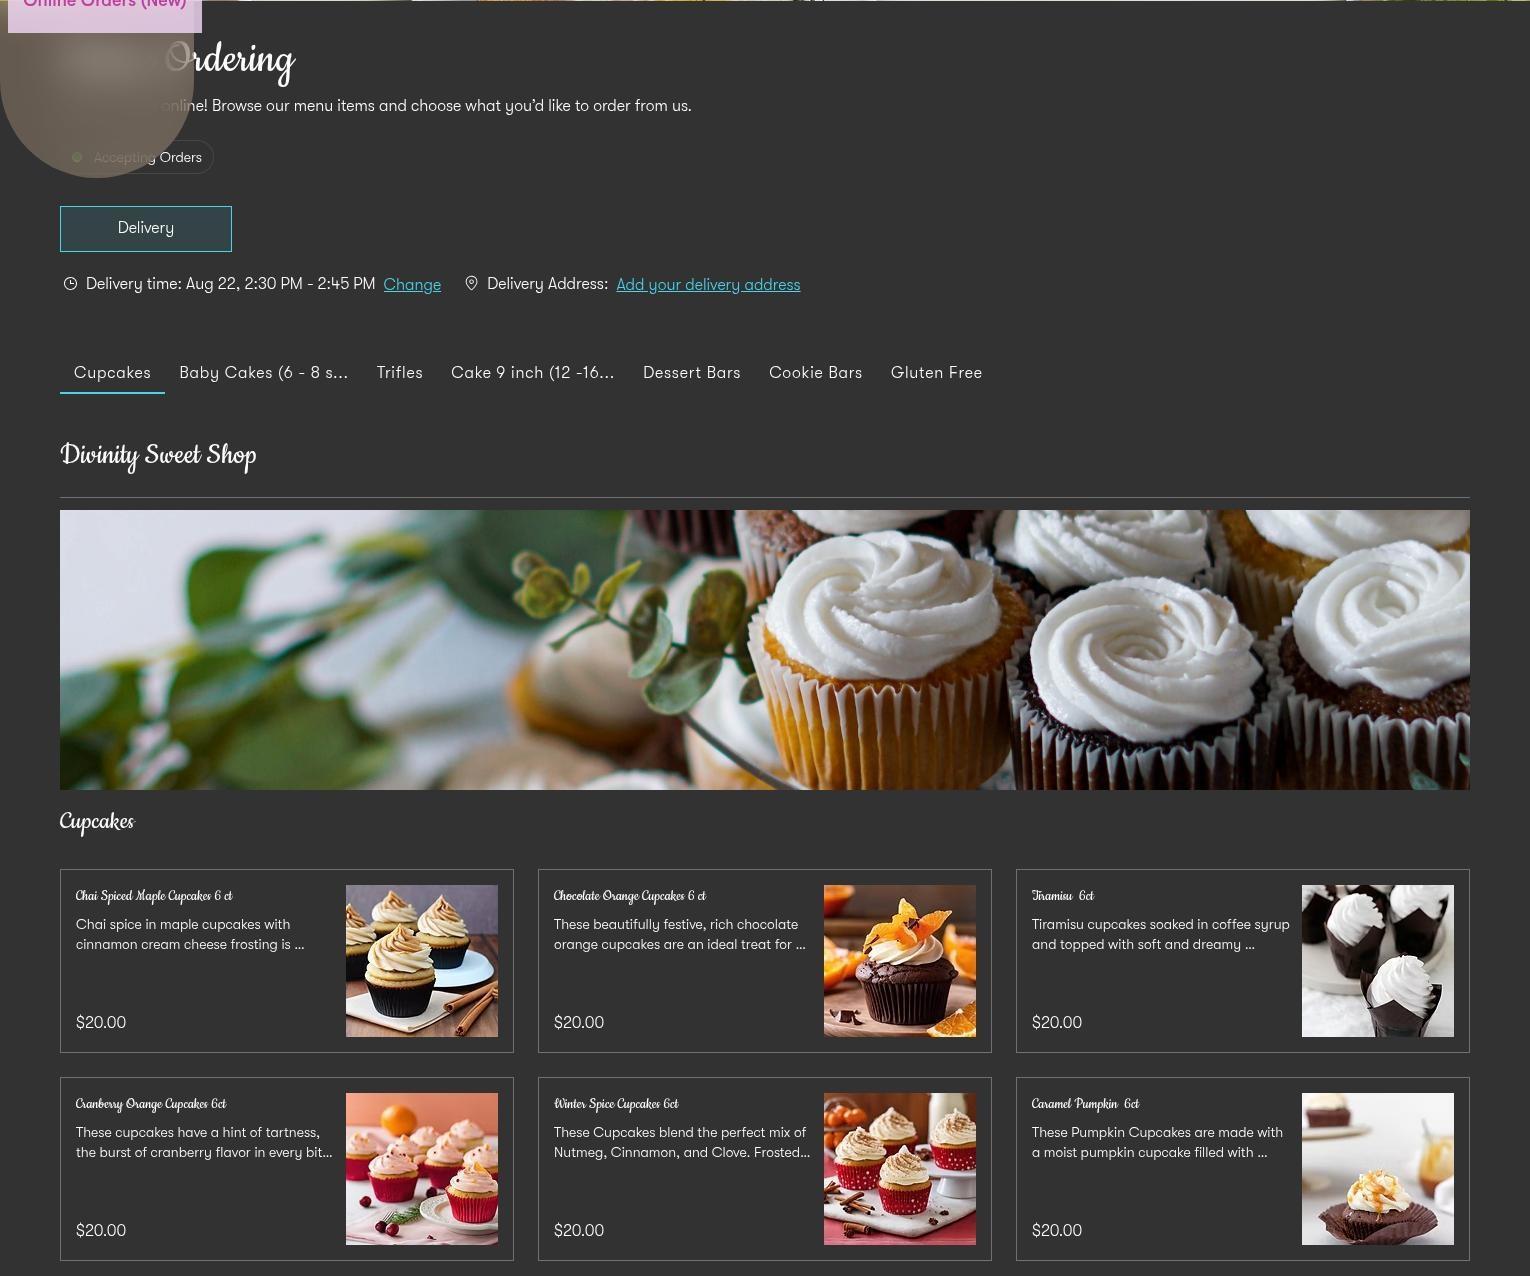This screenshot has height=1276, width=1530.
Task: Open the Add your delivery address link
Action: [x=708, y=285]
